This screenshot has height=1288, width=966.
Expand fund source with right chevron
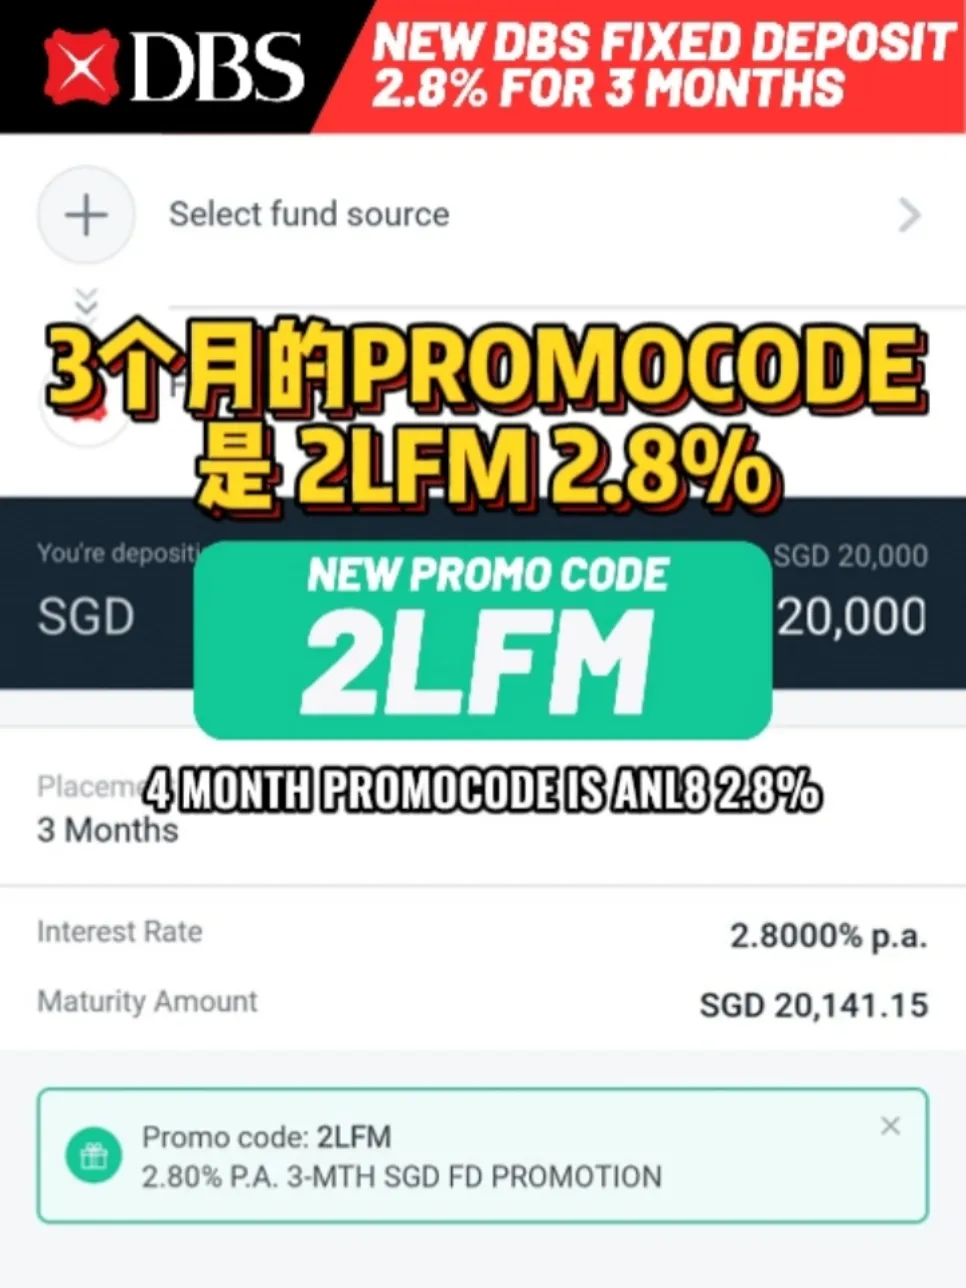(909, 214)
